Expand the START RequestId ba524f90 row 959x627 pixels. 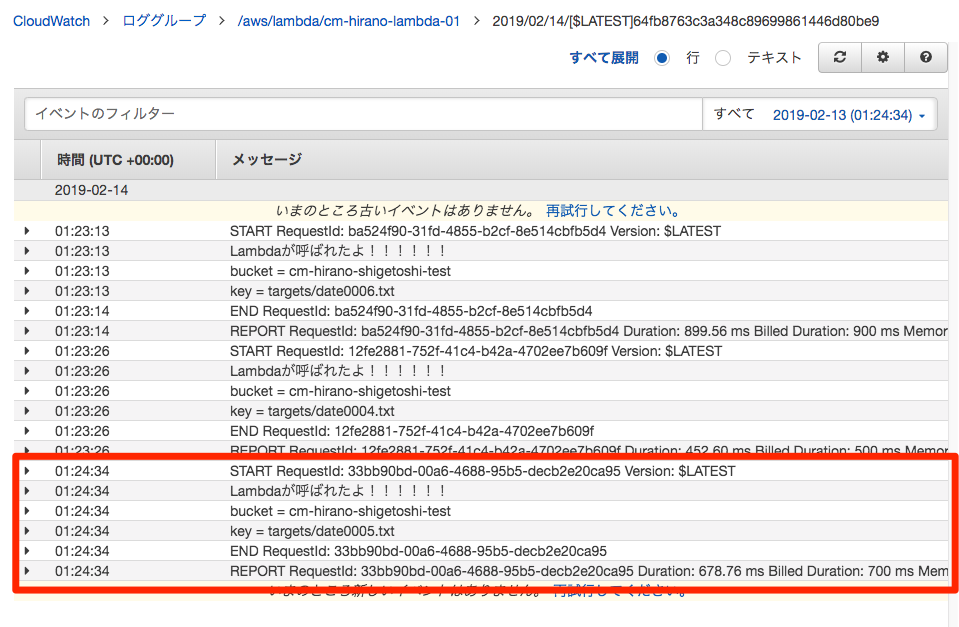(27, 231)
